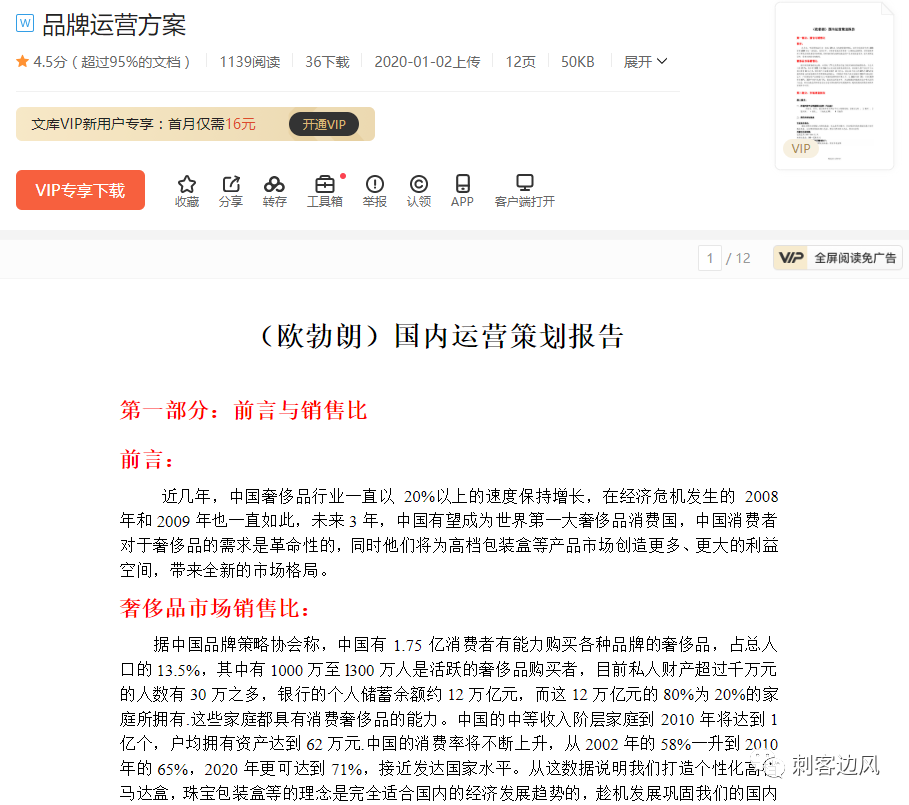Click the （欧勃朗）国内运营策划报告 heading
The width and height of the screenshot is (909, 805).
point(442,336)
